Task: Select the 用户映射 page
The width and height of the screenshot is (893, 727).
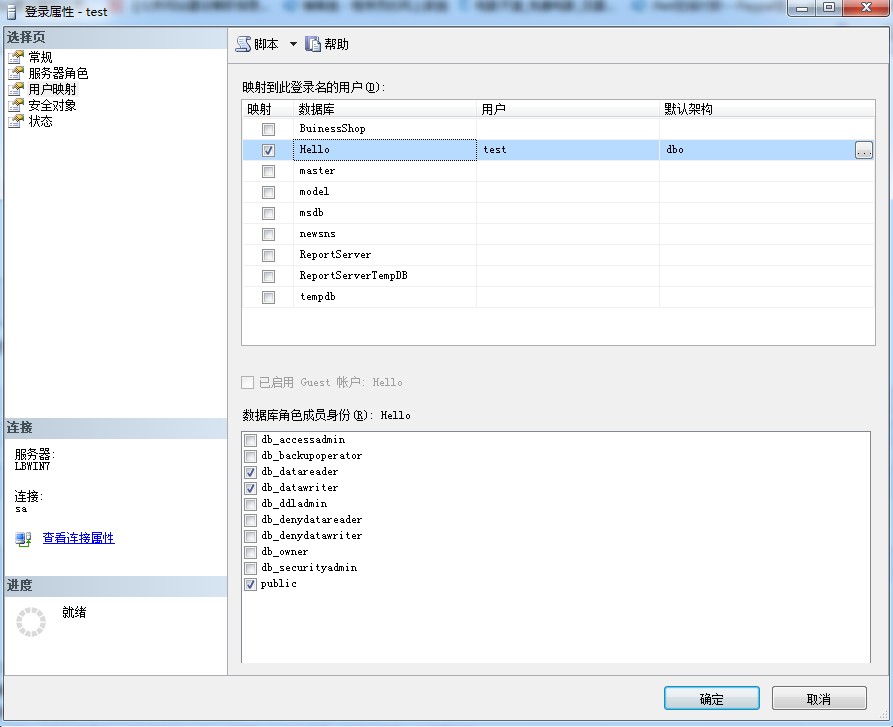Action: [52, 89]
